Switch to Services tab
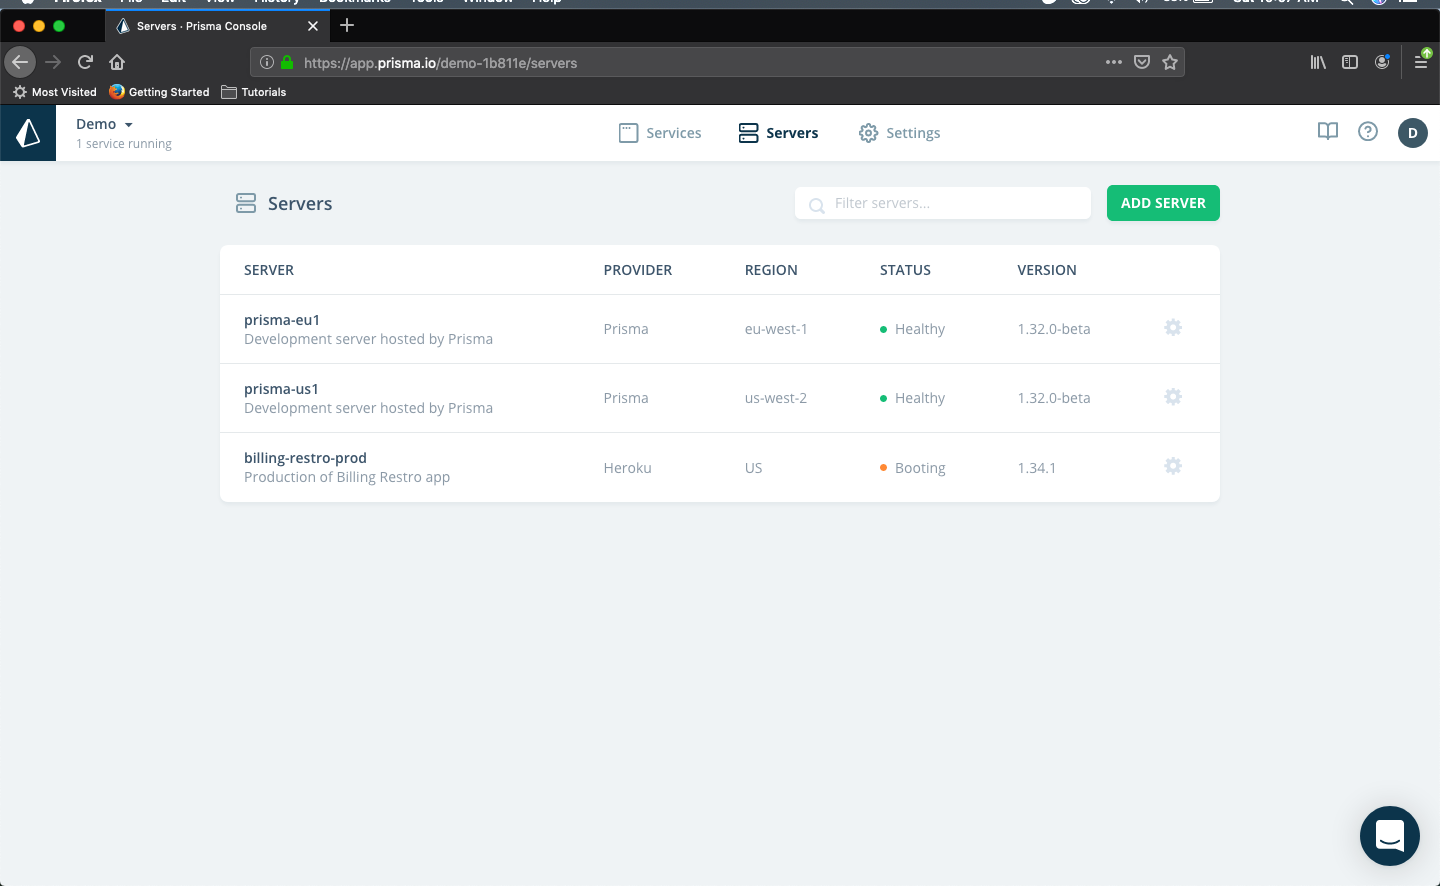The width and height of the screenshot is (1440, 886). click(660, 133)
